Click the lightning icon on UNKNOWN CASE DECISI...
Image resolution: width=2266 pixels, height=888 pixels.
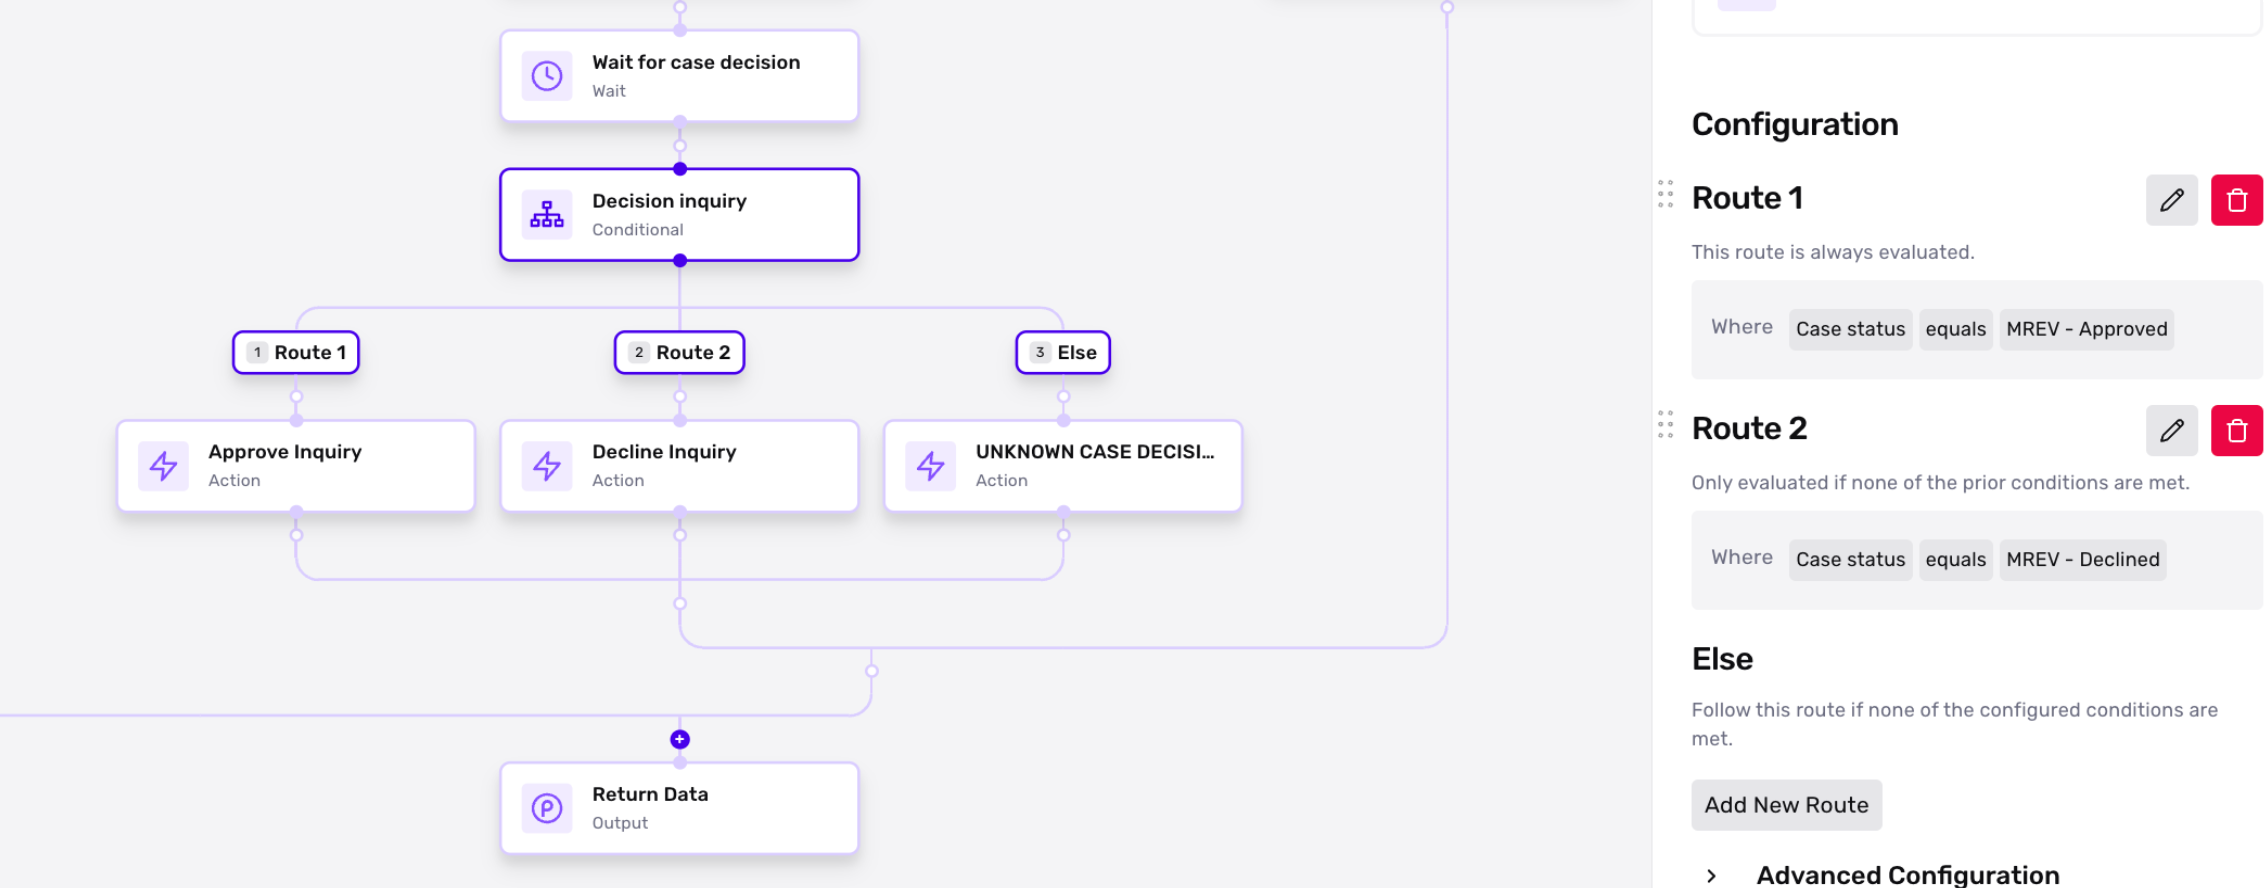pos(931,466)
